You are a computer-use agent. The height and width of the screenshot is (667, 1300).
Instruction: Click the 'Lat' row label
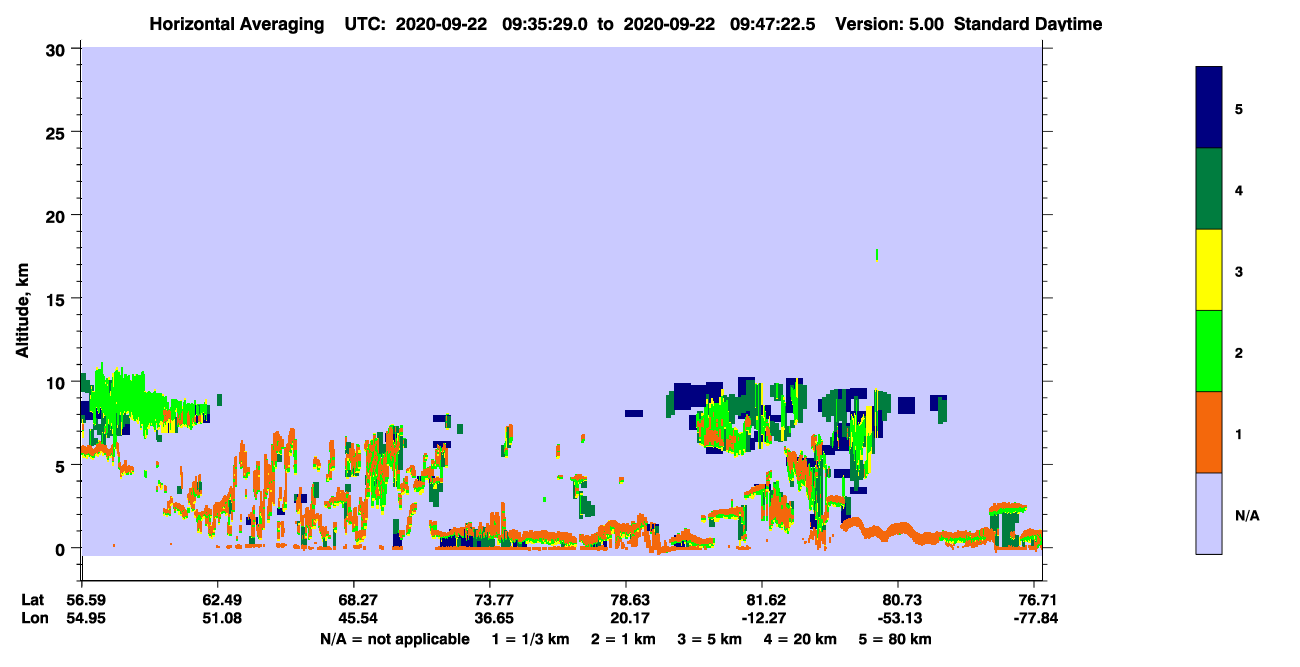click(x=32, y=600)
